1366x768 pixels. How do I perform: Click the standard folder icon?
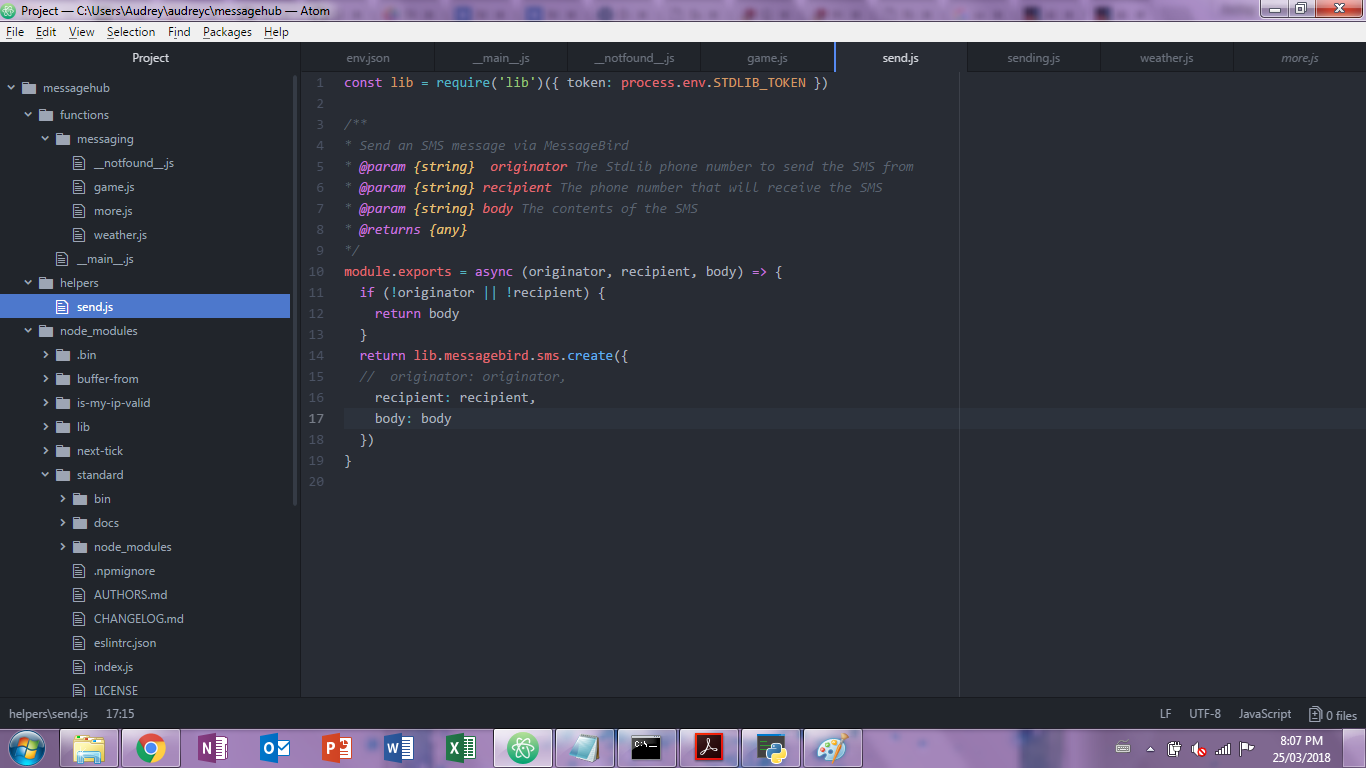point(63,475)
